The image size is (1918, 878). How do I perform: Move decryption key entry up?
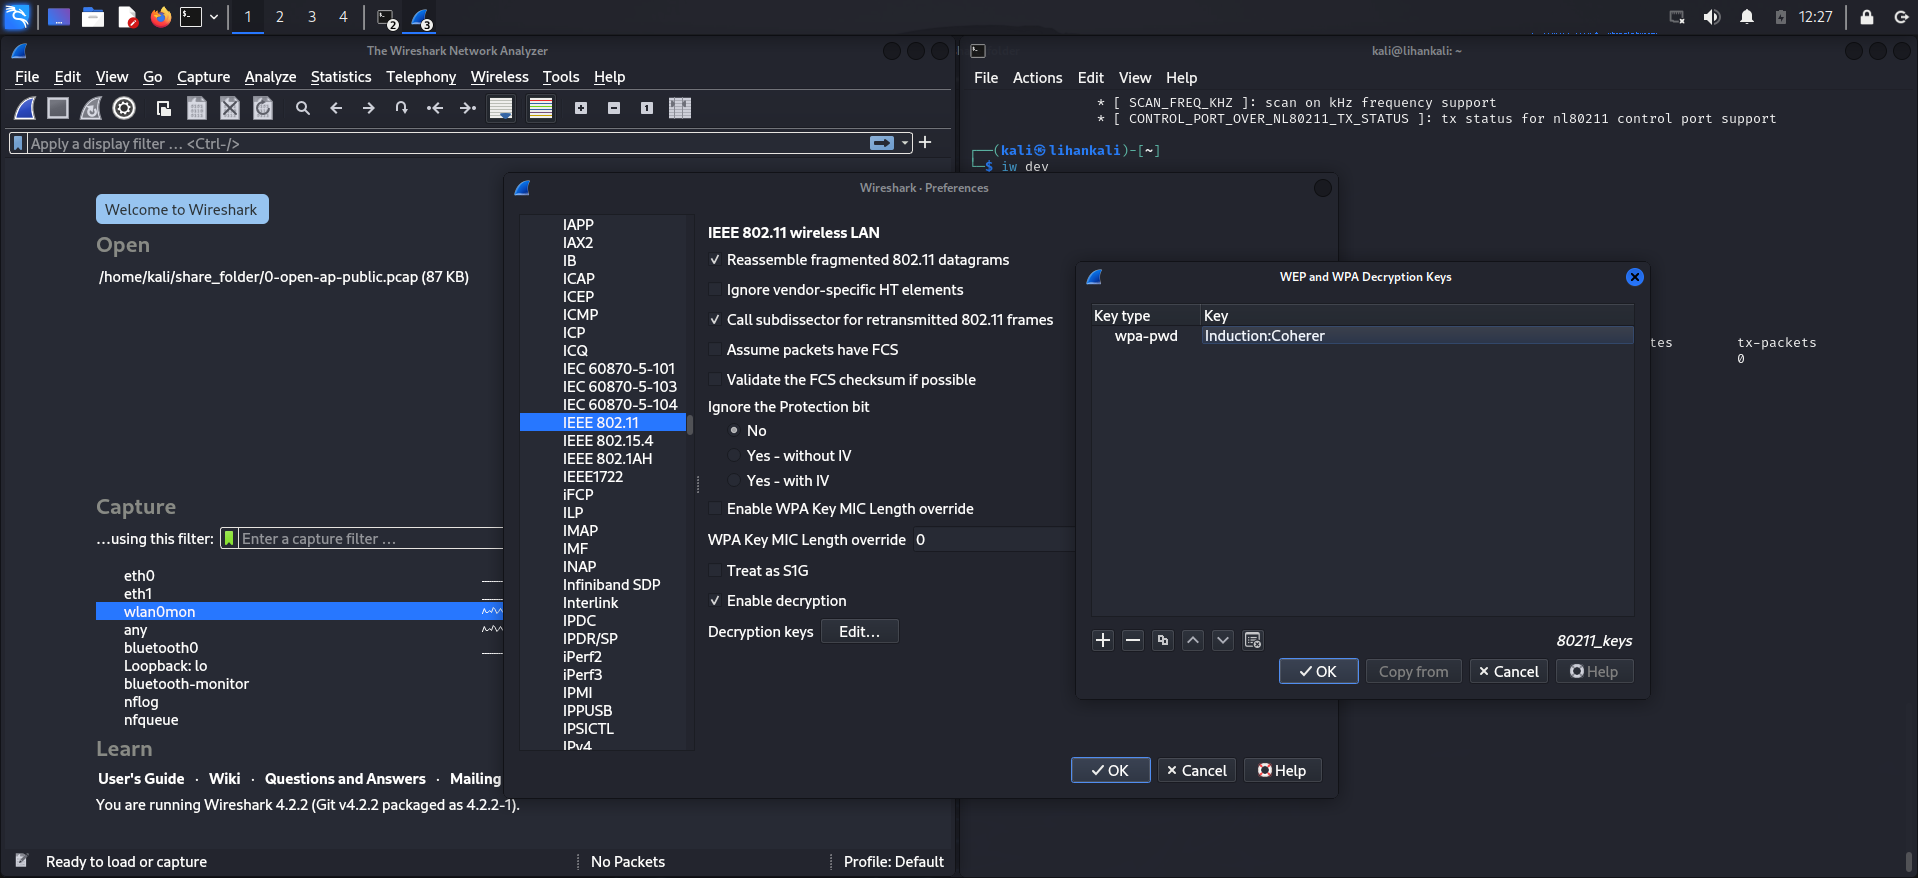pyautogui.click(x=1193, y=640)
